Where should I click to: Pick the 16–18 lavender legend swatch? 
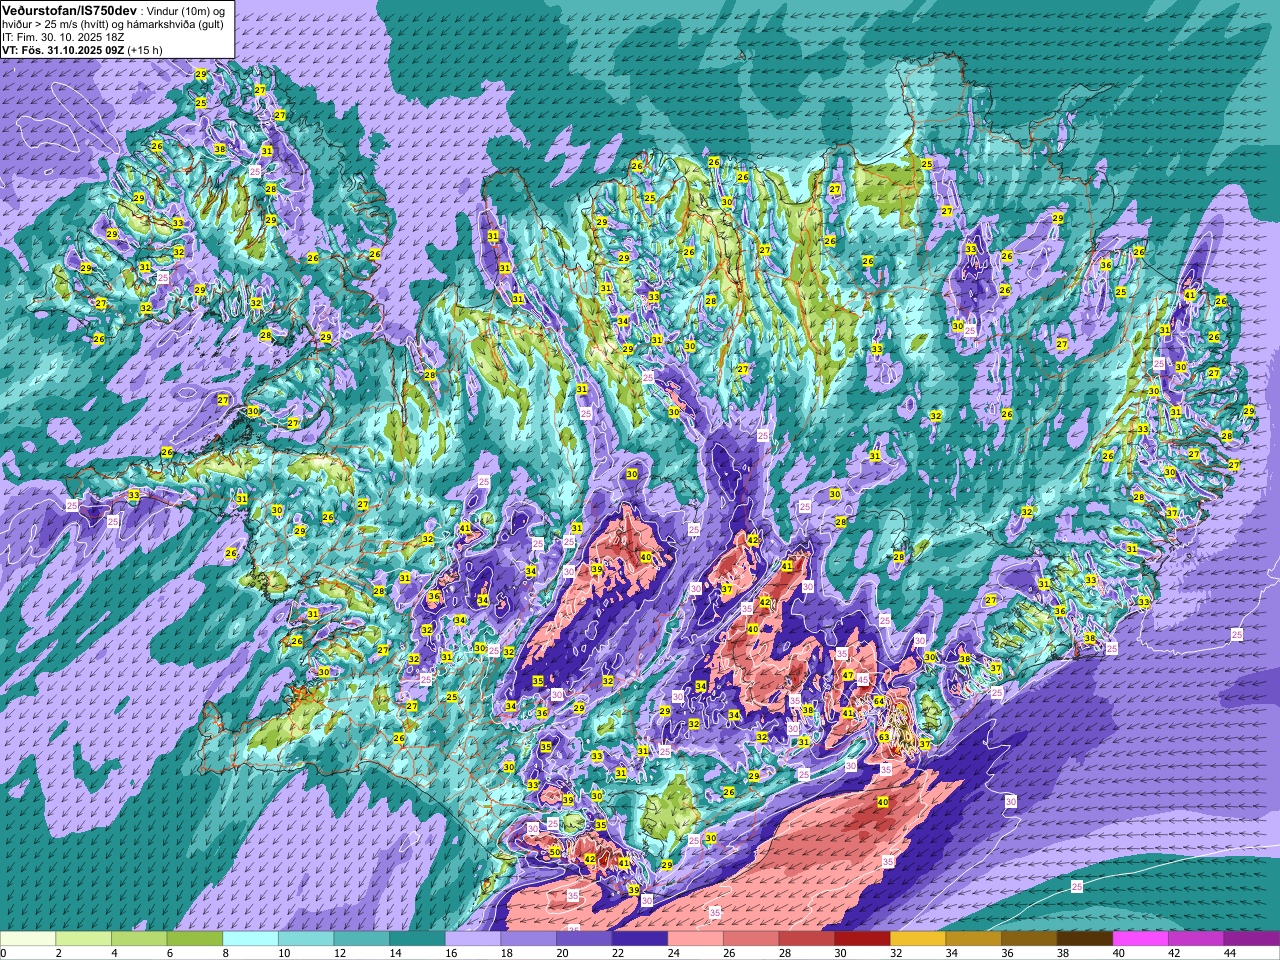pyautogui.click(x=473, y=939)
